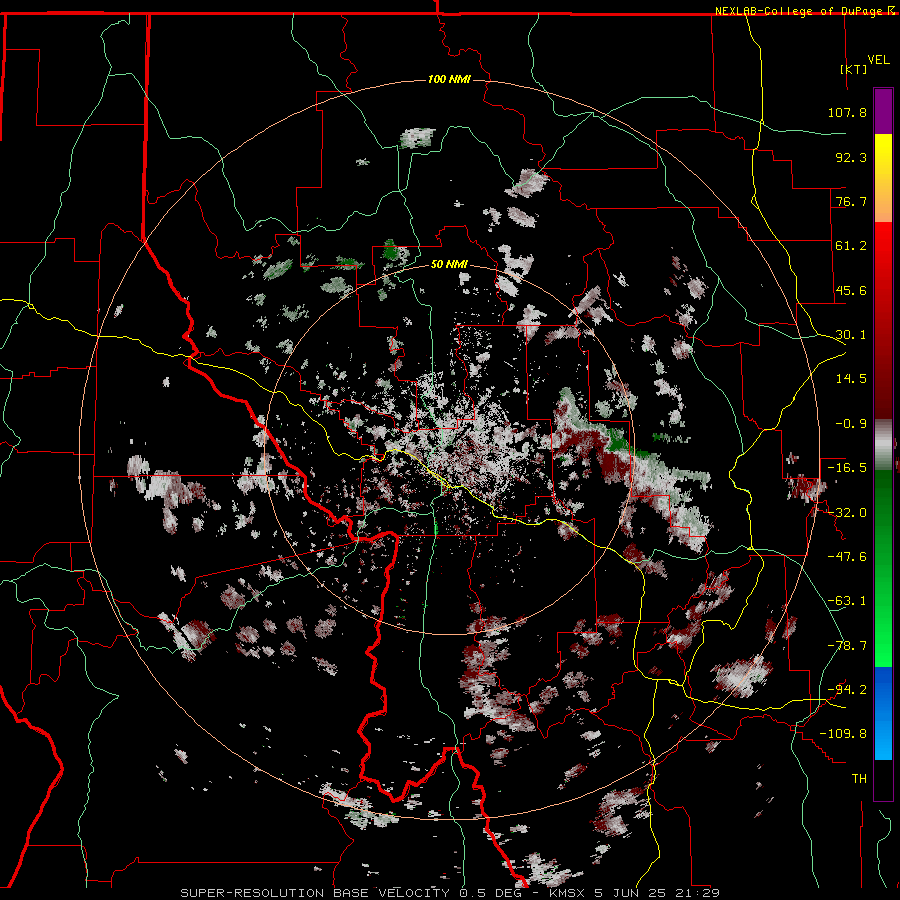Click the Super-Resolution Base Velocity caption
900x900 pixels.
tap(449, 893)
